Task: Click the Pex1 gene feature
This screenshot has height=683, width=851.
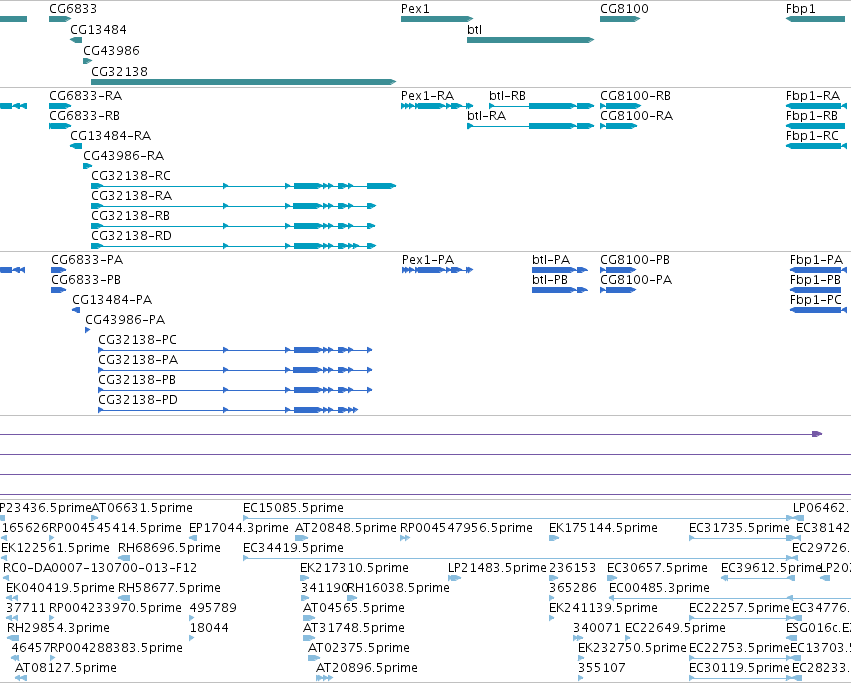Action: (x=437, y=19)
